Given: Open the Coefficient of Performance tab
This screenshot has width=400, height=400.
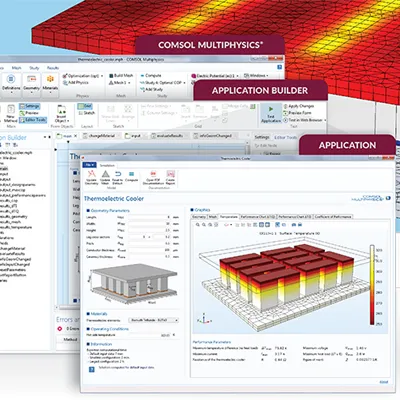Looking at the screenshot, I should tap(333, 217).
